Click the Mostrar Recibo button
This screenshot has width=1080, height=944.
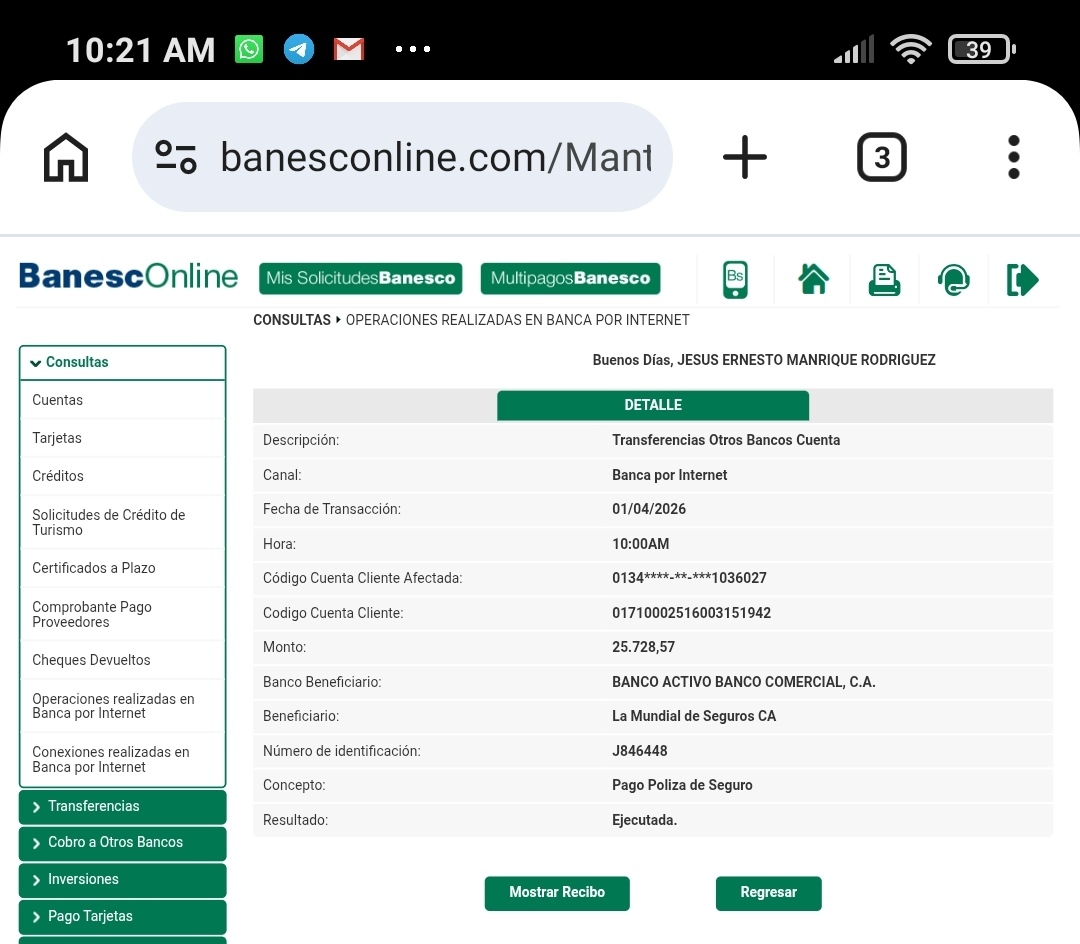click(557, 893)
